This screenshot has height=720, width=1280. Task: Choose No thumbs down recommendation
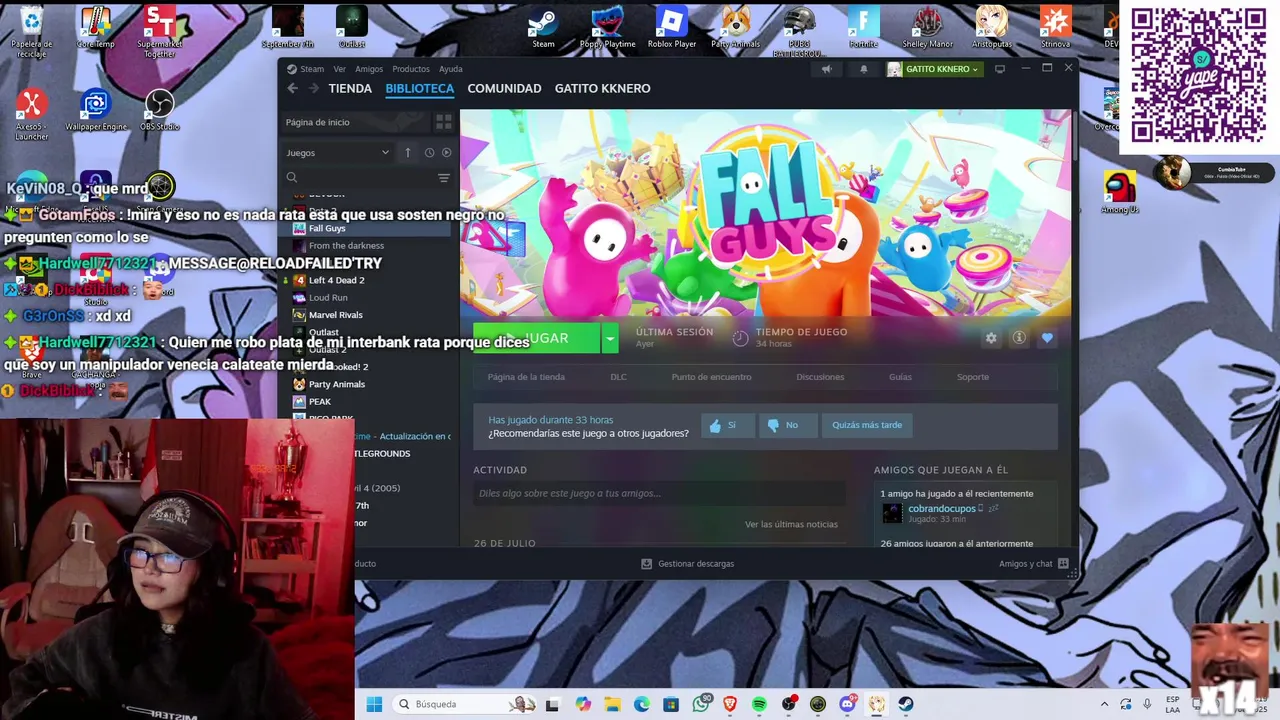(x=787, y=425)
